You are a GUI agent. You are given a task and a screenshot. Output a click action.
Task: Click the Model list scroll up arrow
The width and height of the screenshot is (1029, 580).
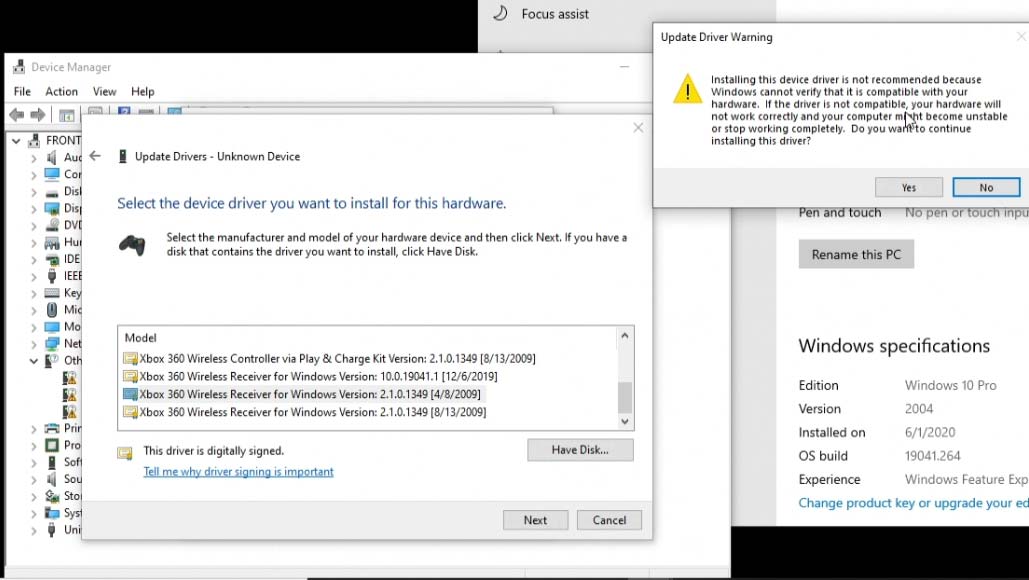pos(625,335)
